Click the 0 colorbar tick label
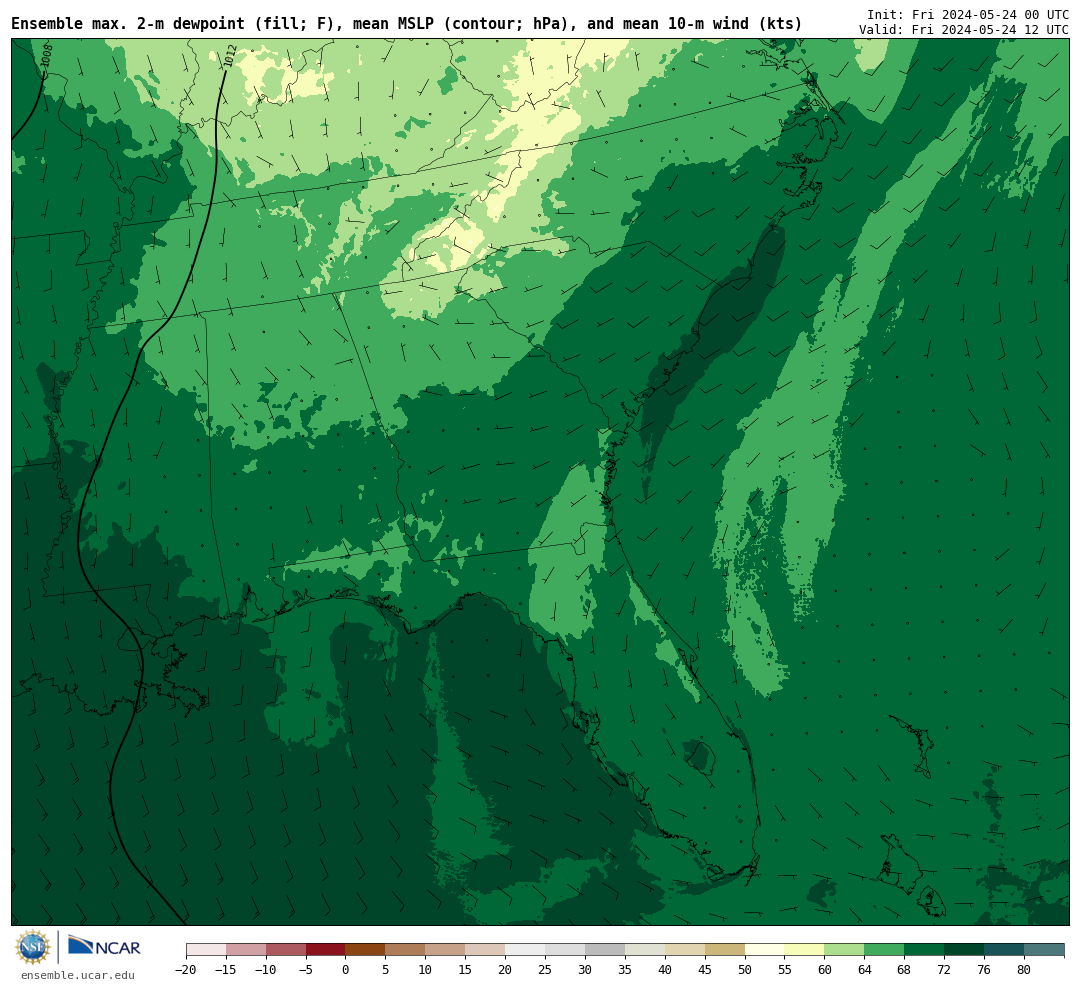Screen dimensions: 1080x988 point(345,970)
